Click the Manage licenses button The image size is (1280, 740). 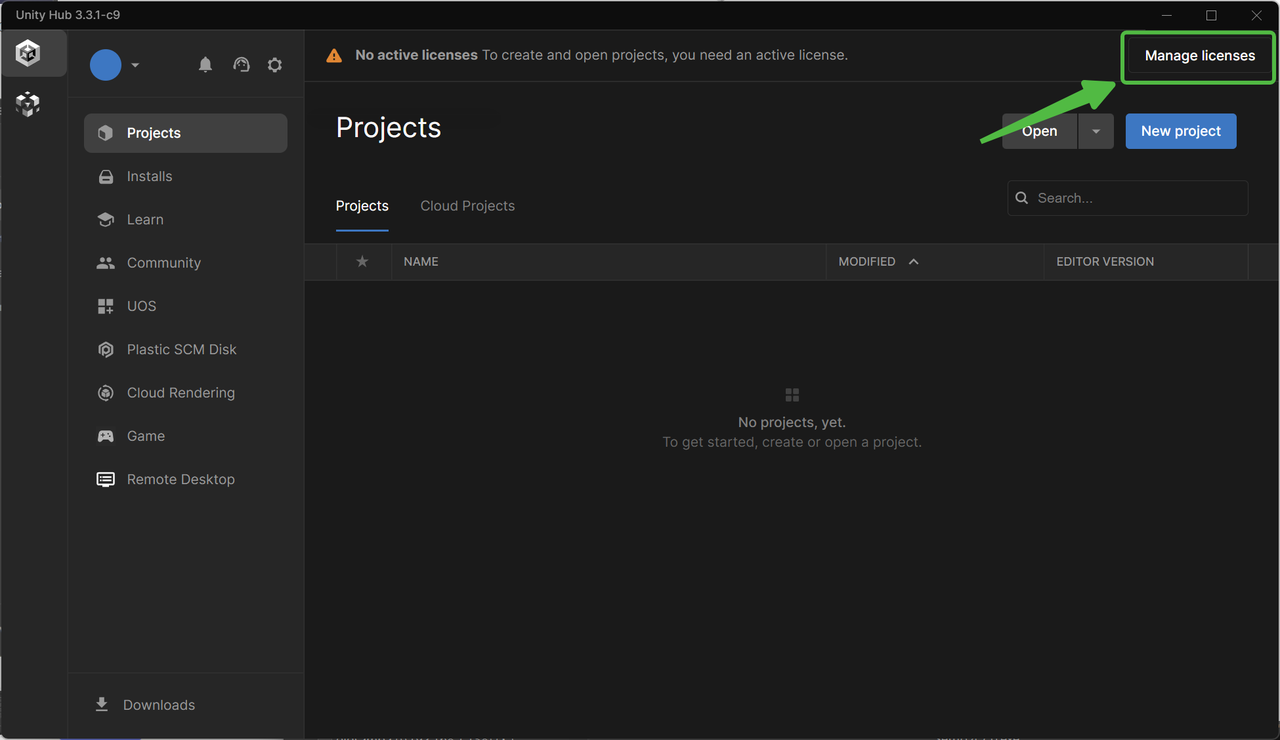point(1199,56)
